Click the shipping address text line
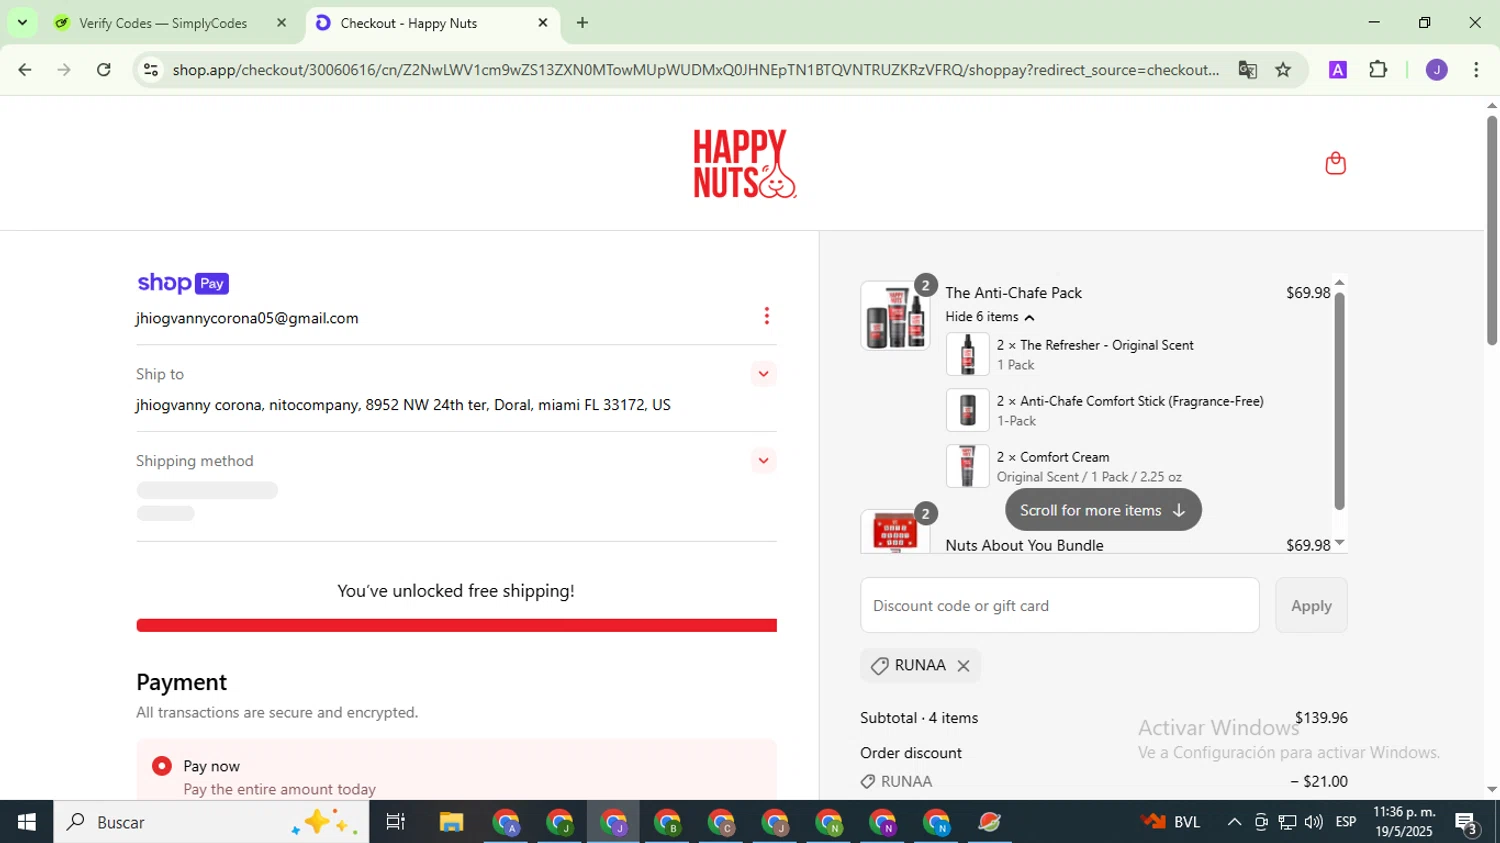 [x=403, y=405]
